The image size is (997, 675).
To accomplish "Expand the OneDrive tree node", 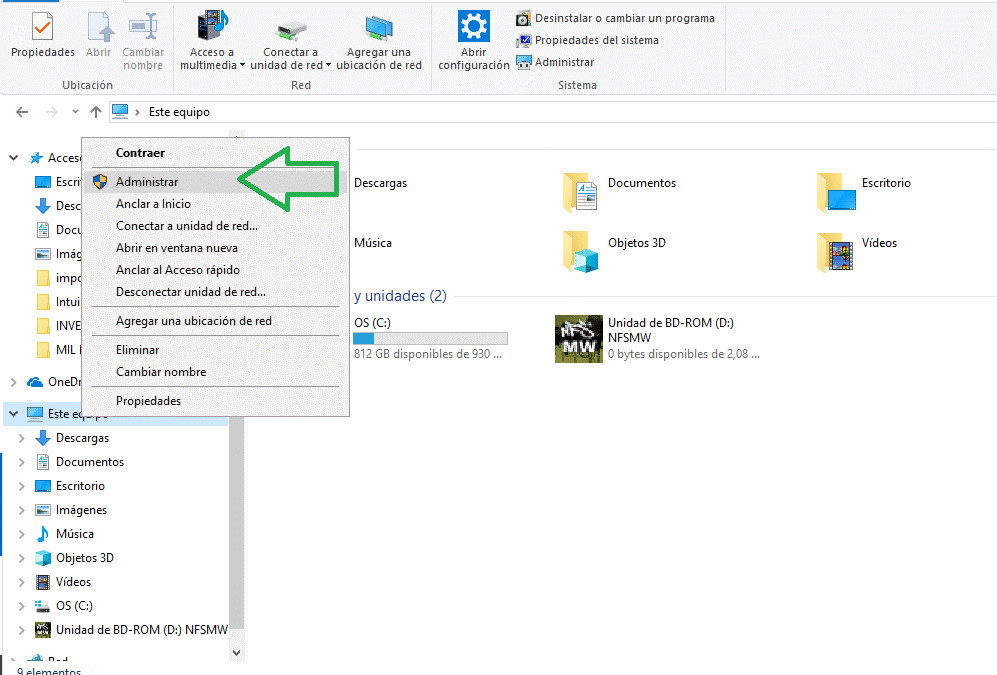I will tap(14, 382).
